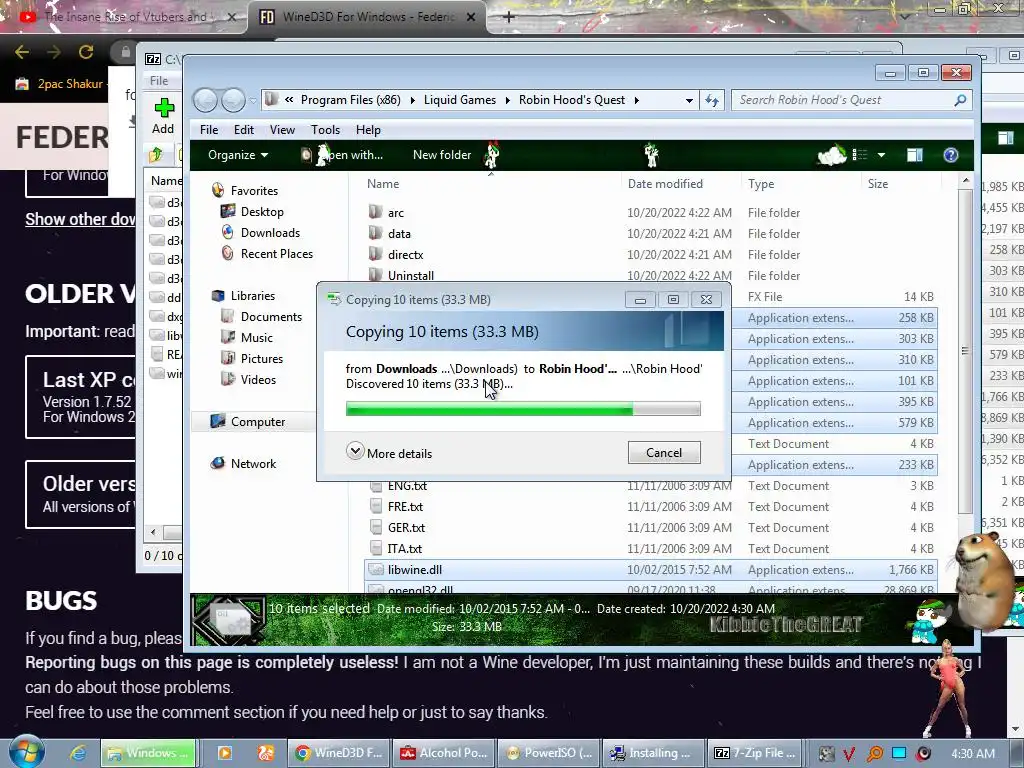Create a New folder
1024x768 pixels.
441,155
